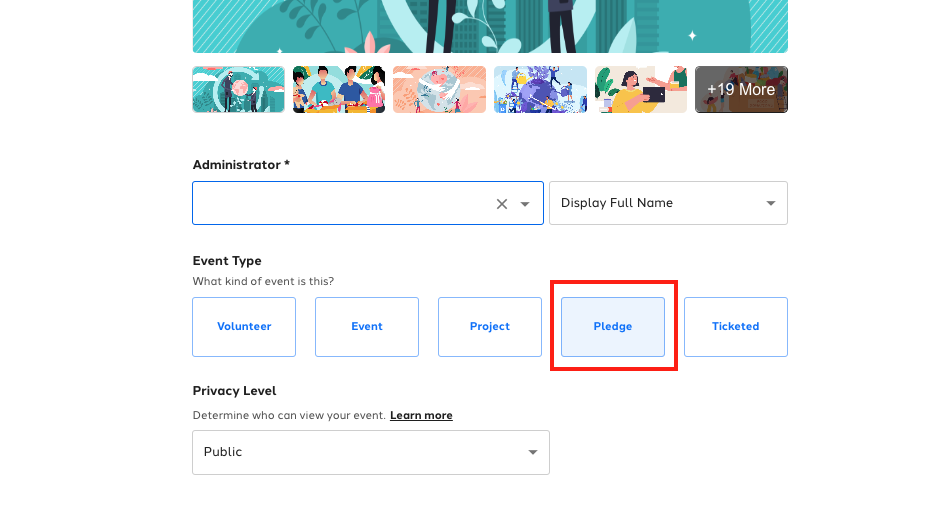
Task: Open the Public privacy level dropdown
Action: pos(371,453)
